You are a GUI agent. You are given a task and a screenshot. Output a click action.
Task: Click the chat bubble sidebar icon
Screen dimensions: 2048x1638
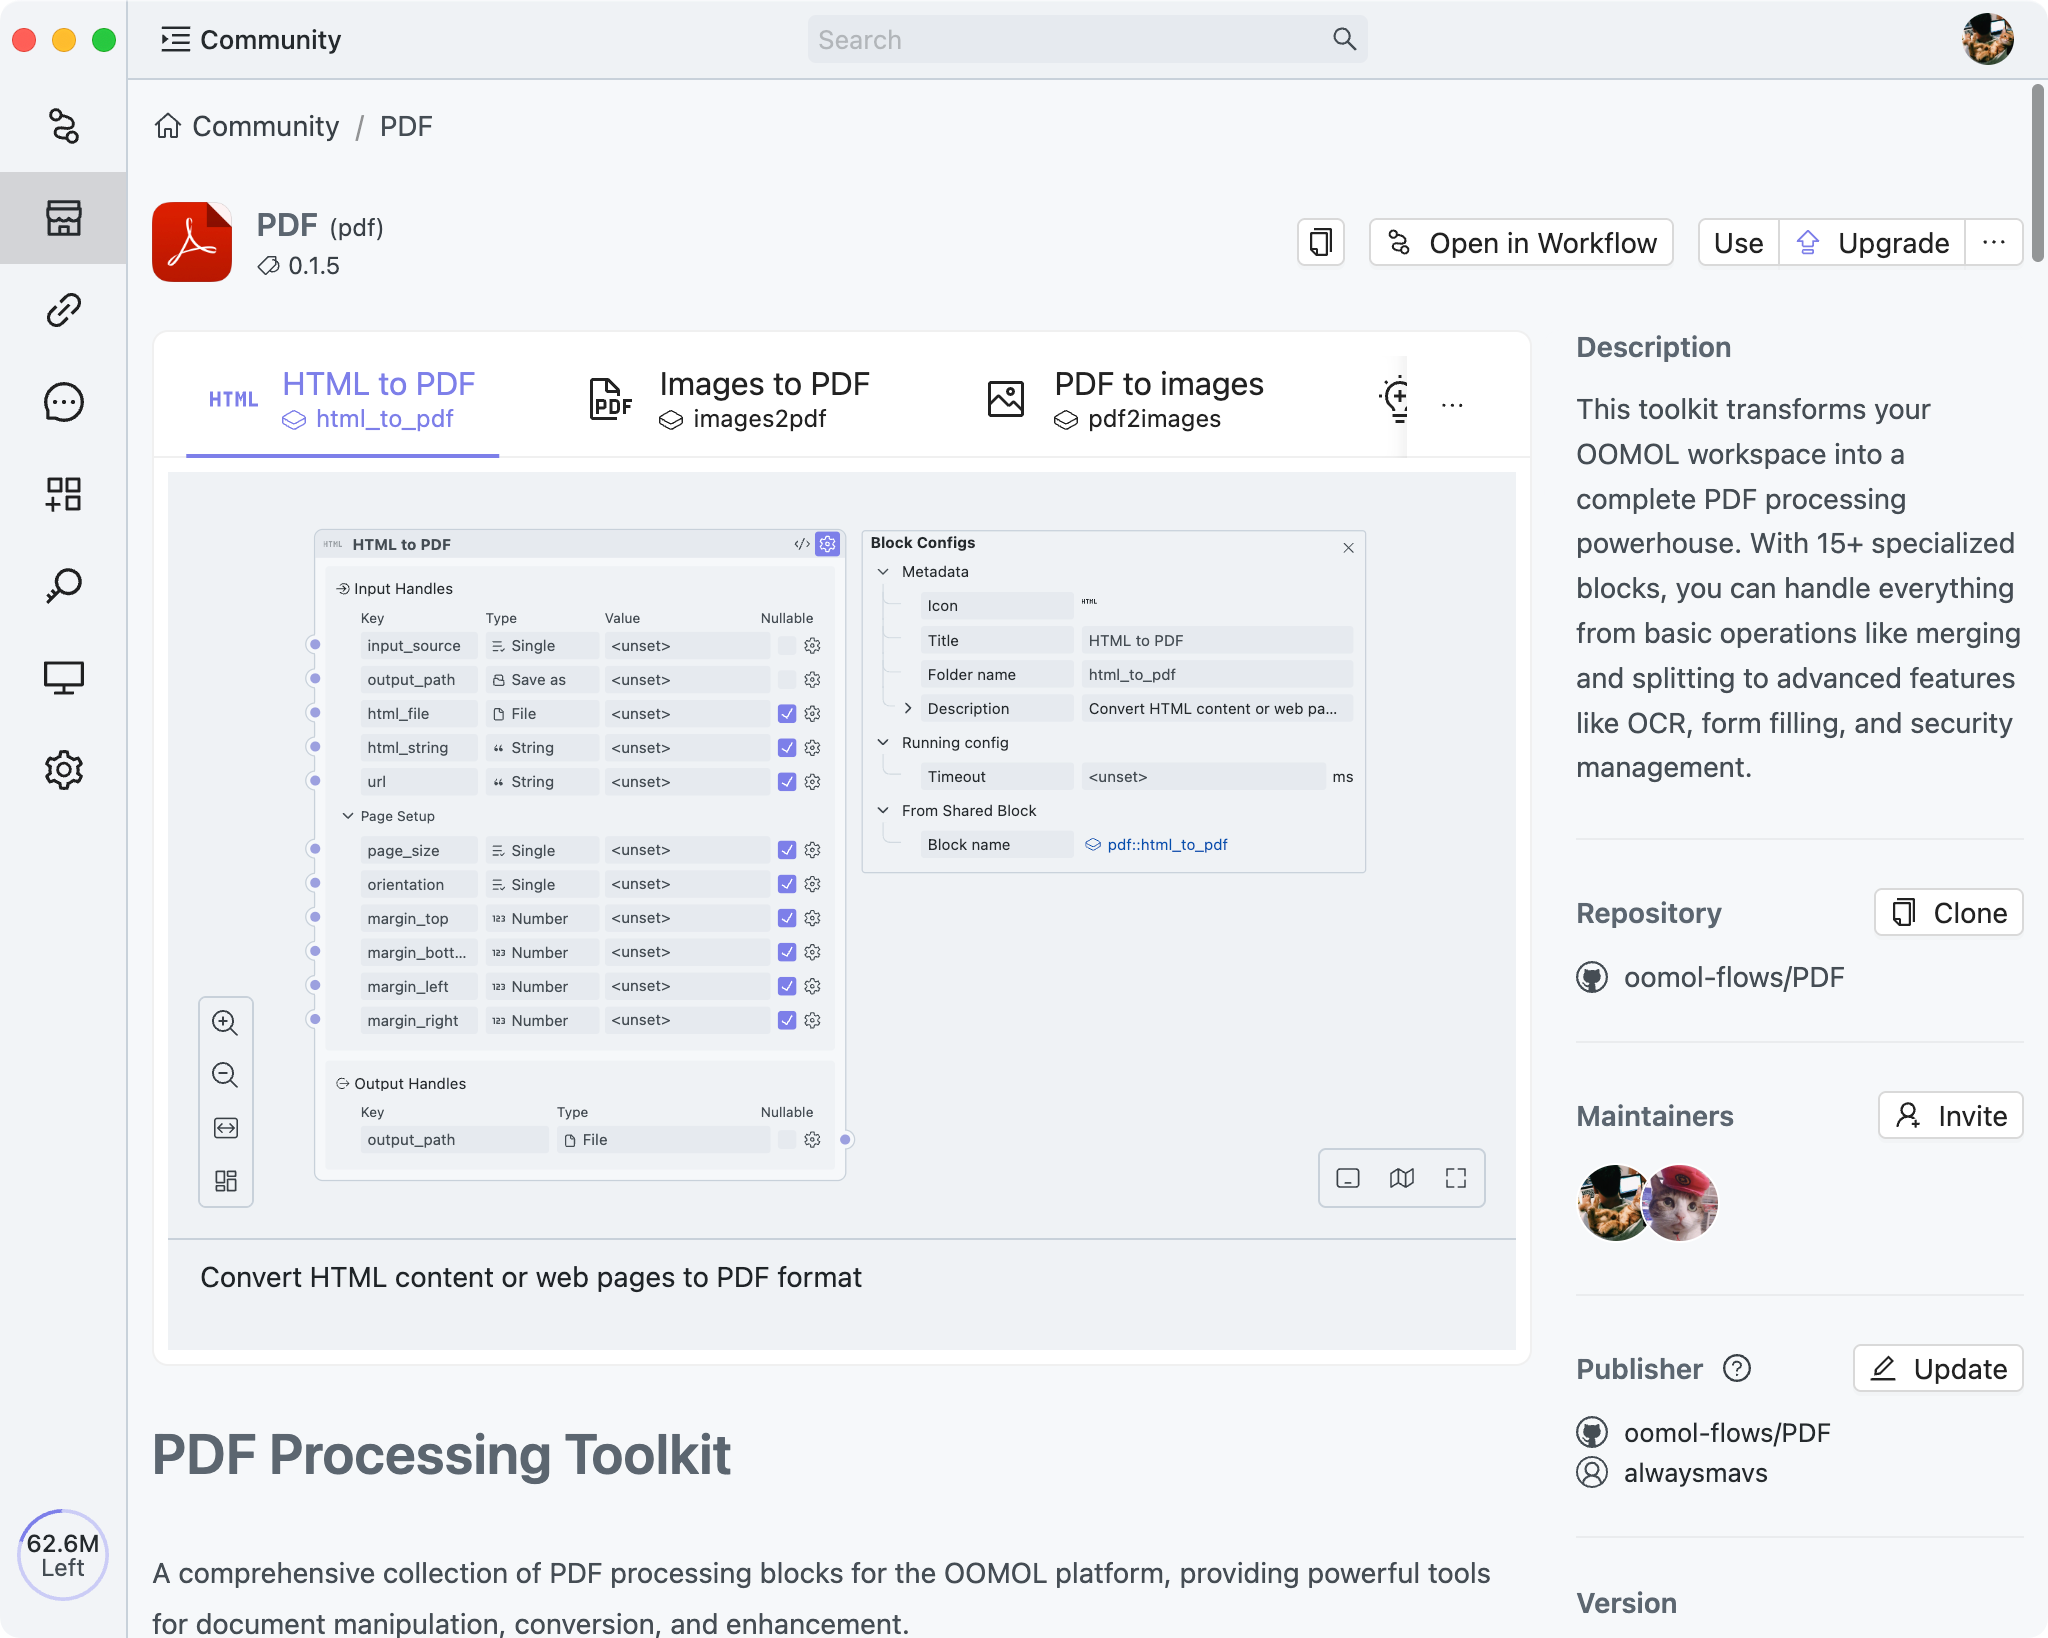(64, 402)
